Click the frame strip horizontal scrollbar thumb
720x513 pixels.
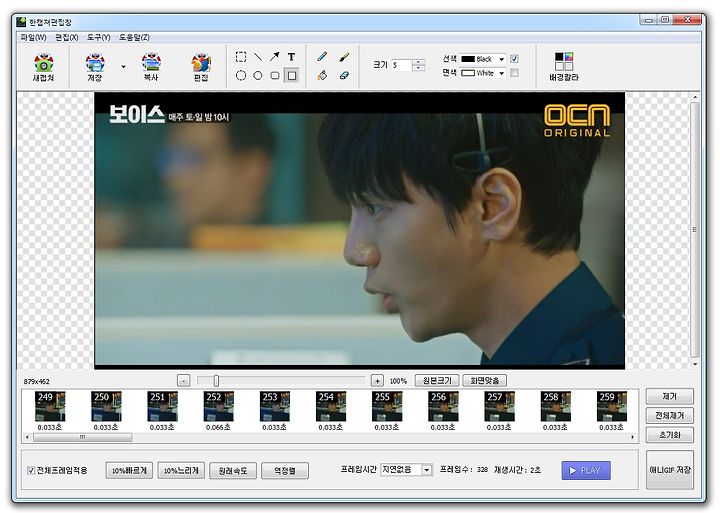(x=83, y=437)
